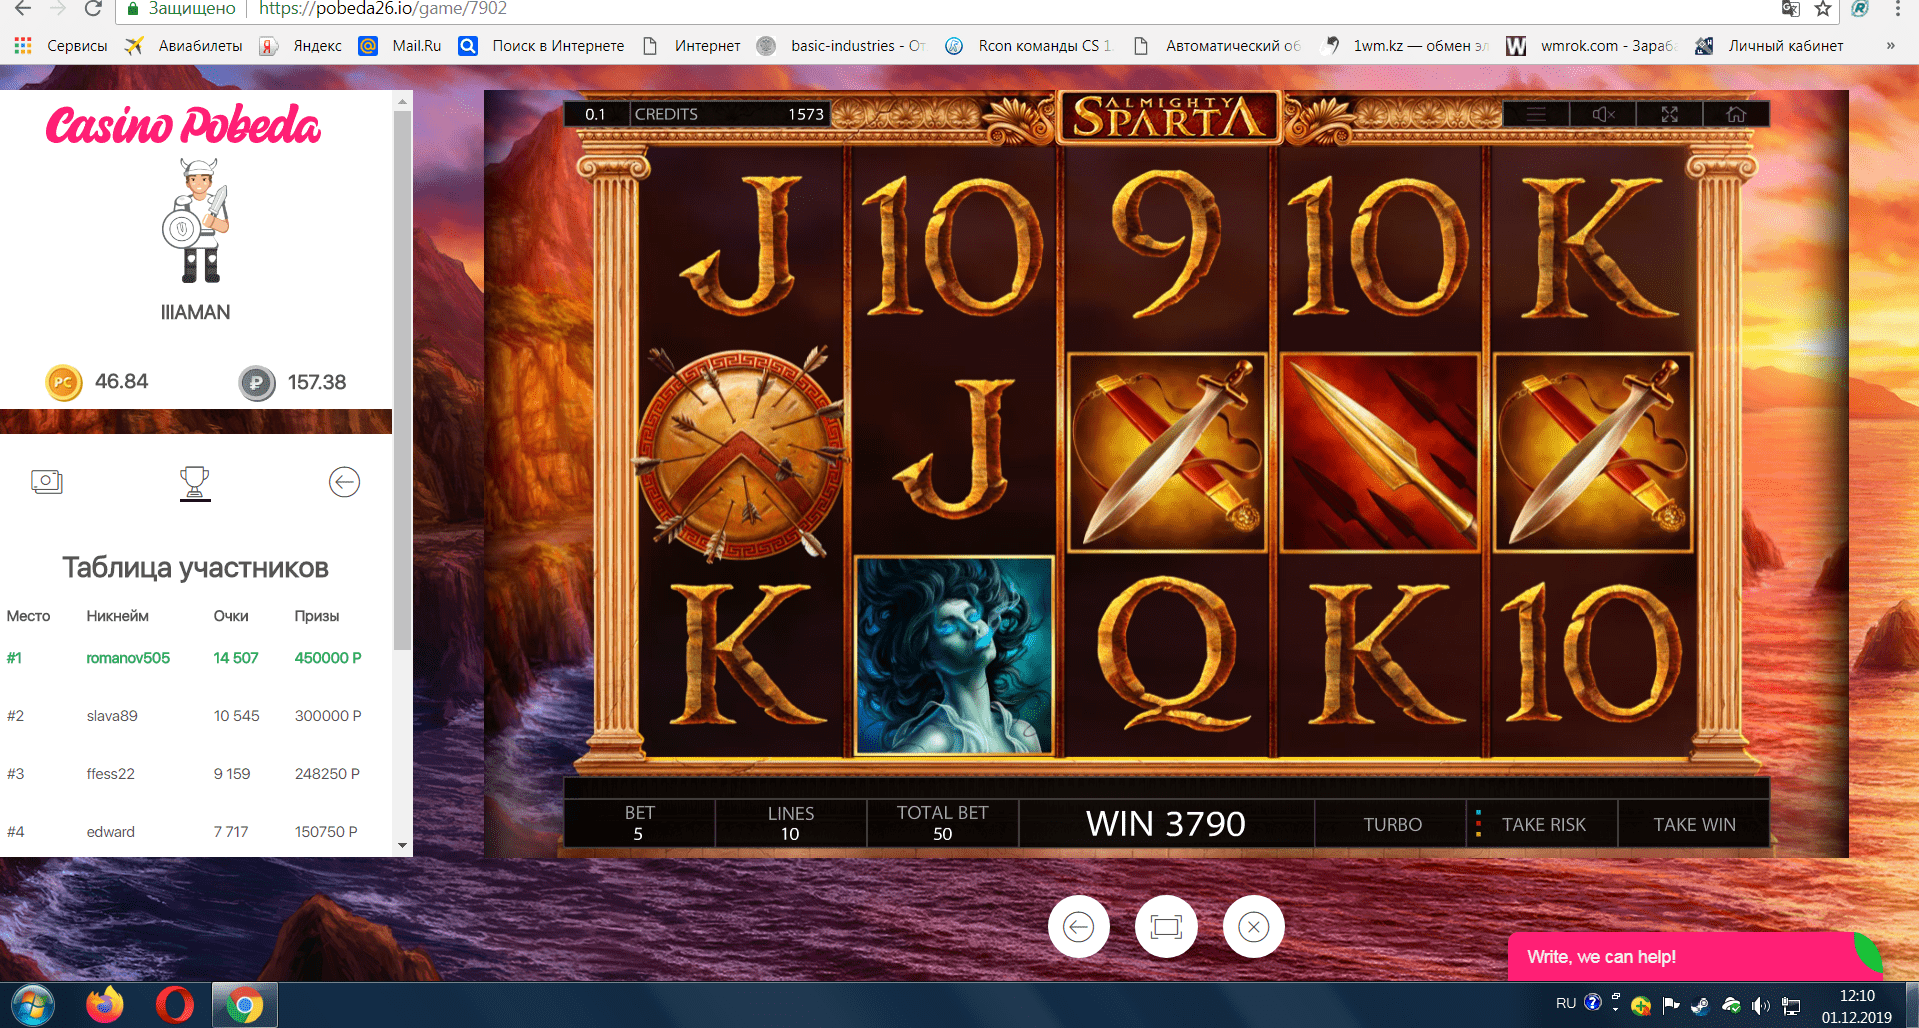Image resolution: width=1919 pixels, height=1028 pixels.
Task: Click the extension icon next to the star
Action: pos(1860,9)
